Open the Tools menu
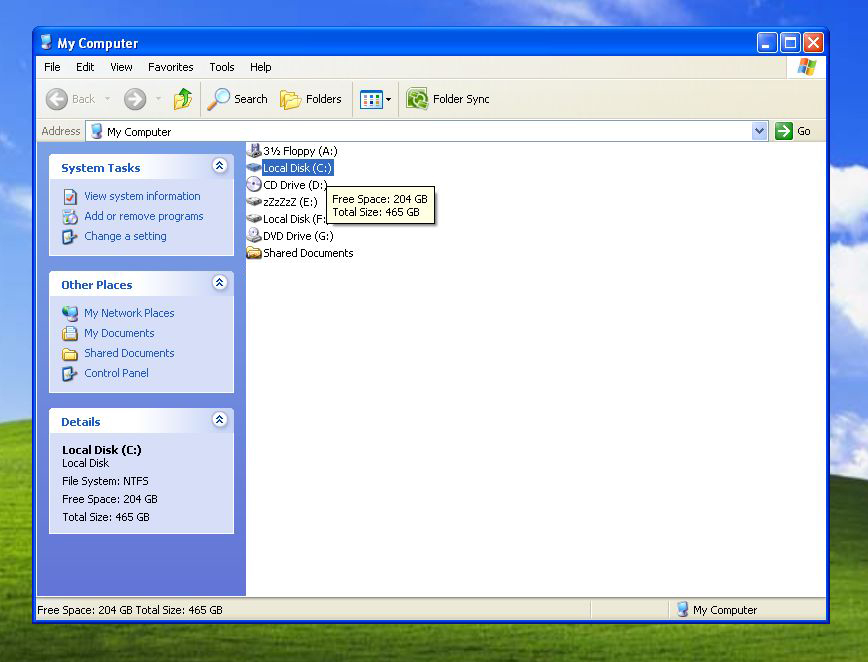 point(222,67)
